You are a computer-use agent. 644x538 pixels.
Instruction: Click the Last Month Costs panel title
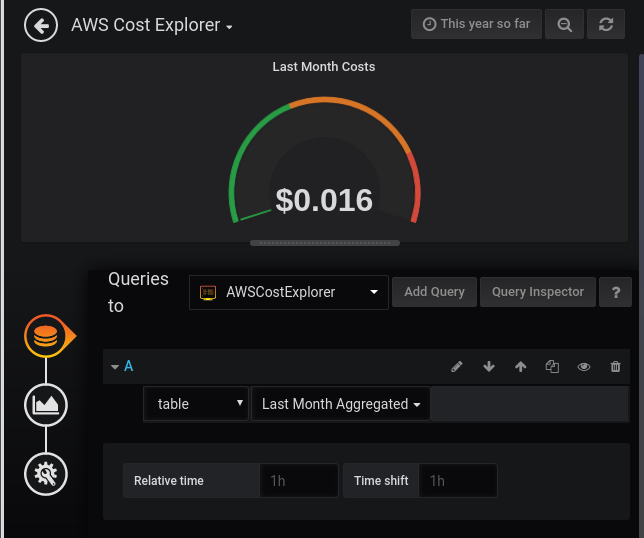[x=324, y=67]
